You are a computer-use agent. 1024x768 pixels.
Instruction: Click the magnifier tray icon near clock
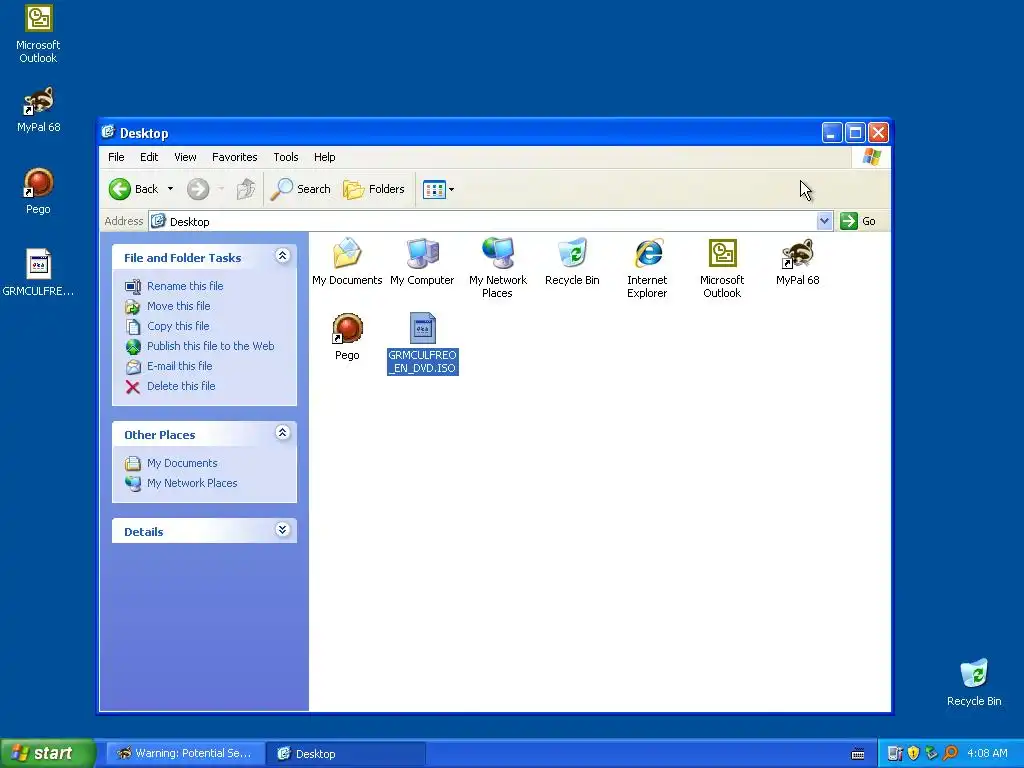pyautogui.click(x=950, y=754)
